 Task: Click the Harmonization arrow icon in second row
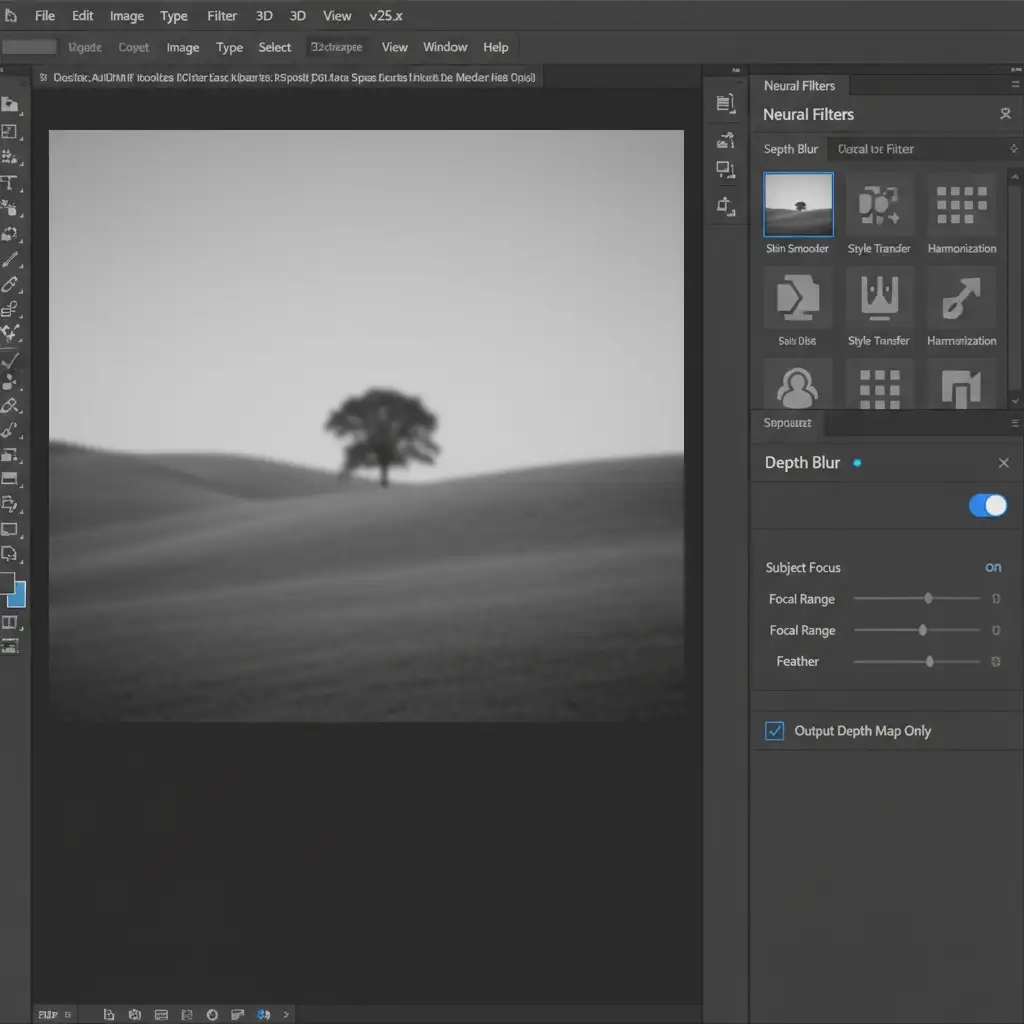click(x=961, y=297)
